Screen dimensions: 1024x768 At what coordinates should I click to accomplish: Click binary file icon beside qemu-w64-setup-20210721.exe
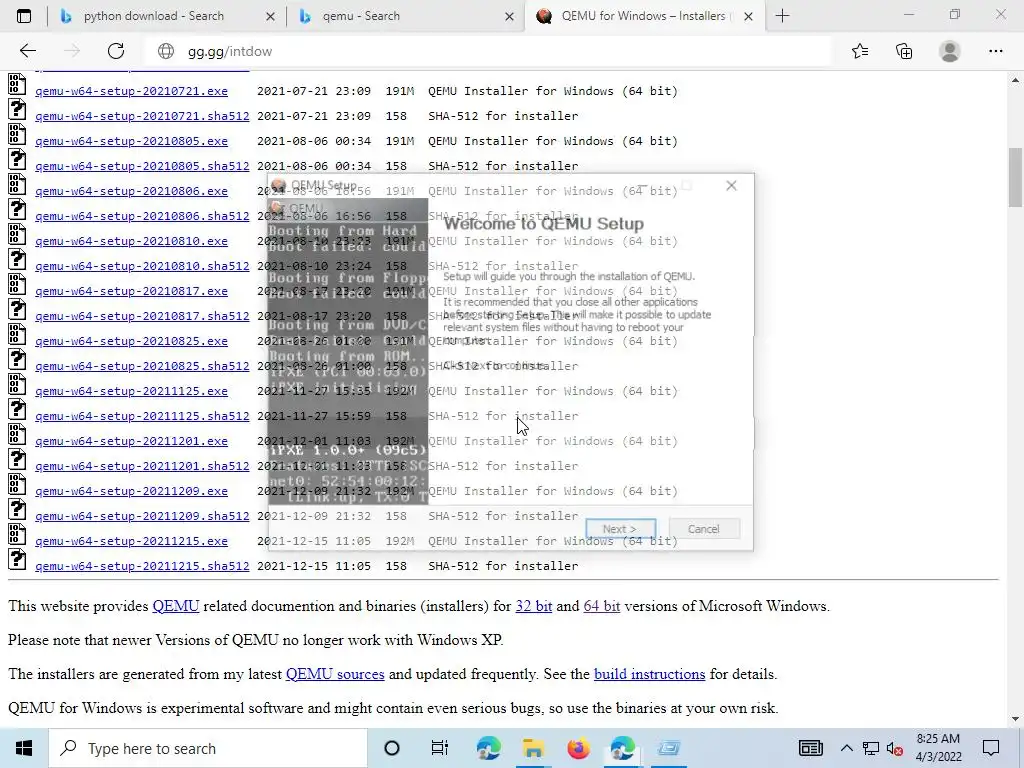pyautogui.click(x=17, y=85)
